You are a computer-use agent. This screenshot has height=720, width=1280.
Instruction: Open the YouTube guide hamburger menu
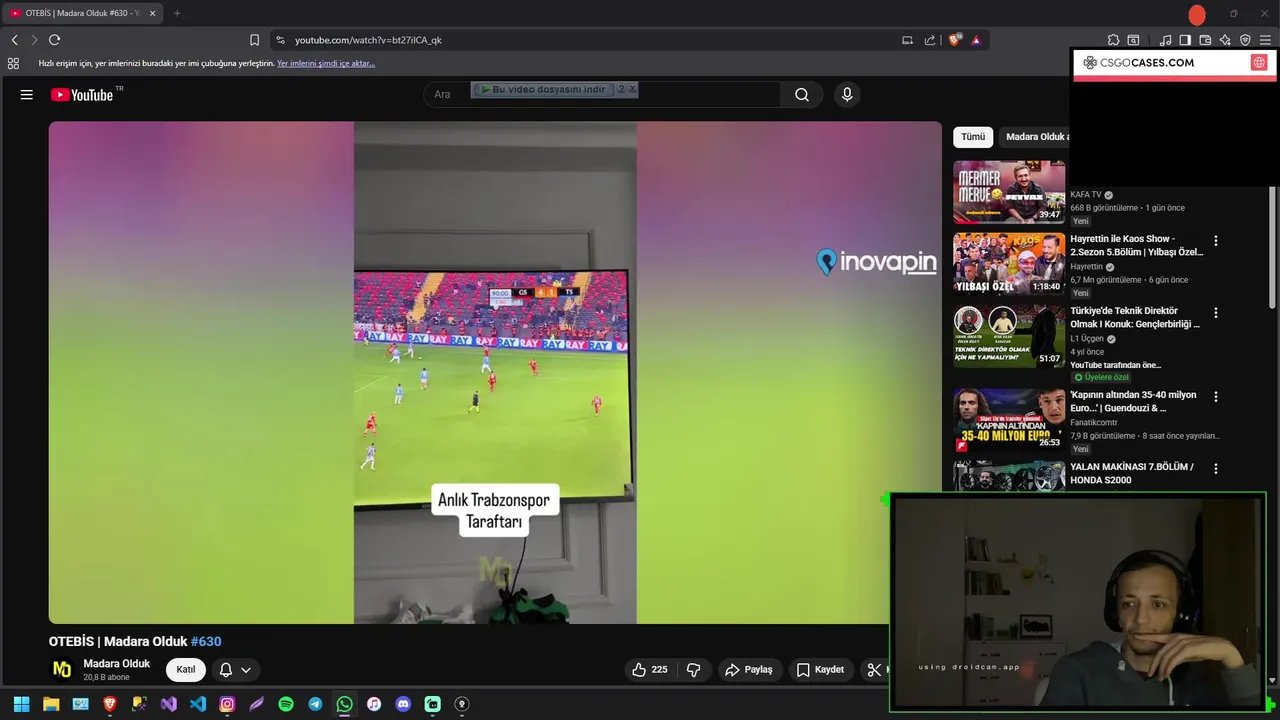[x=27, y=95]
